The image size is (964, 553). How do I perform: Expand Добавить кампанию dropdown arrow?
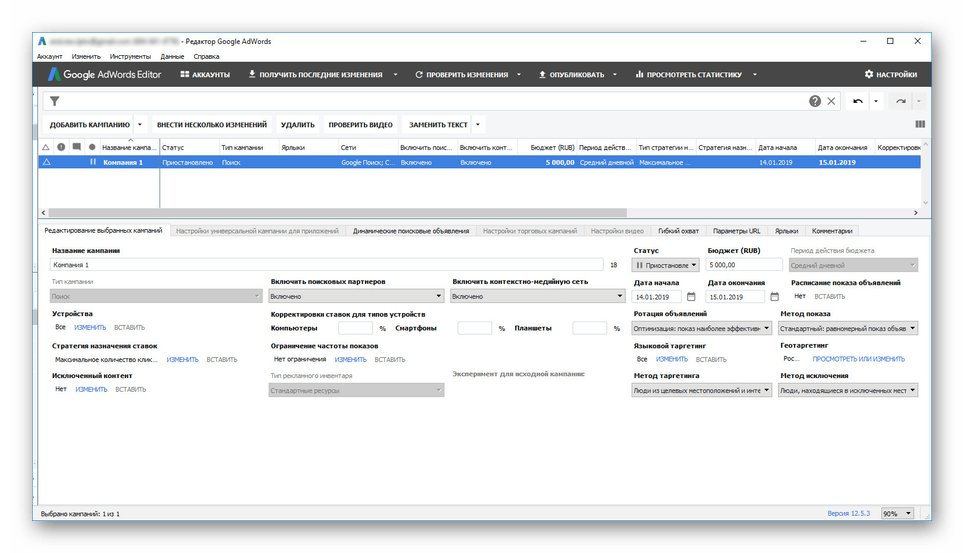click(140, 125)
